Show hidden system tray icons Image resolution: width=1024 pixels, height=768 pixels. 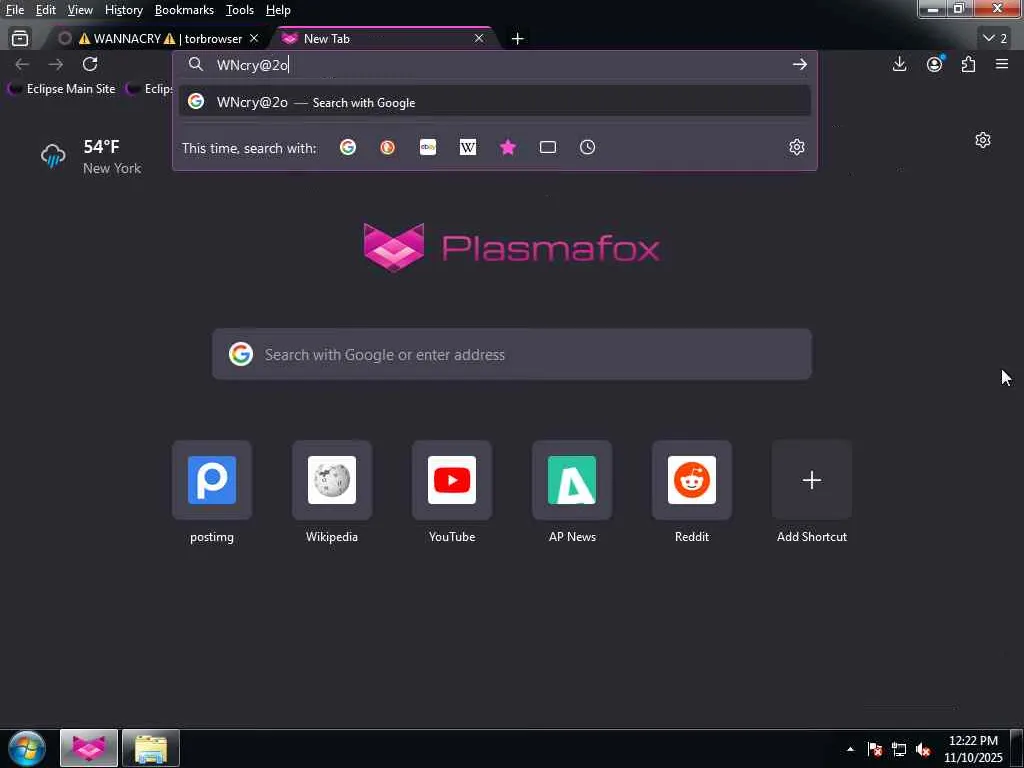click(x=850, y=749)
